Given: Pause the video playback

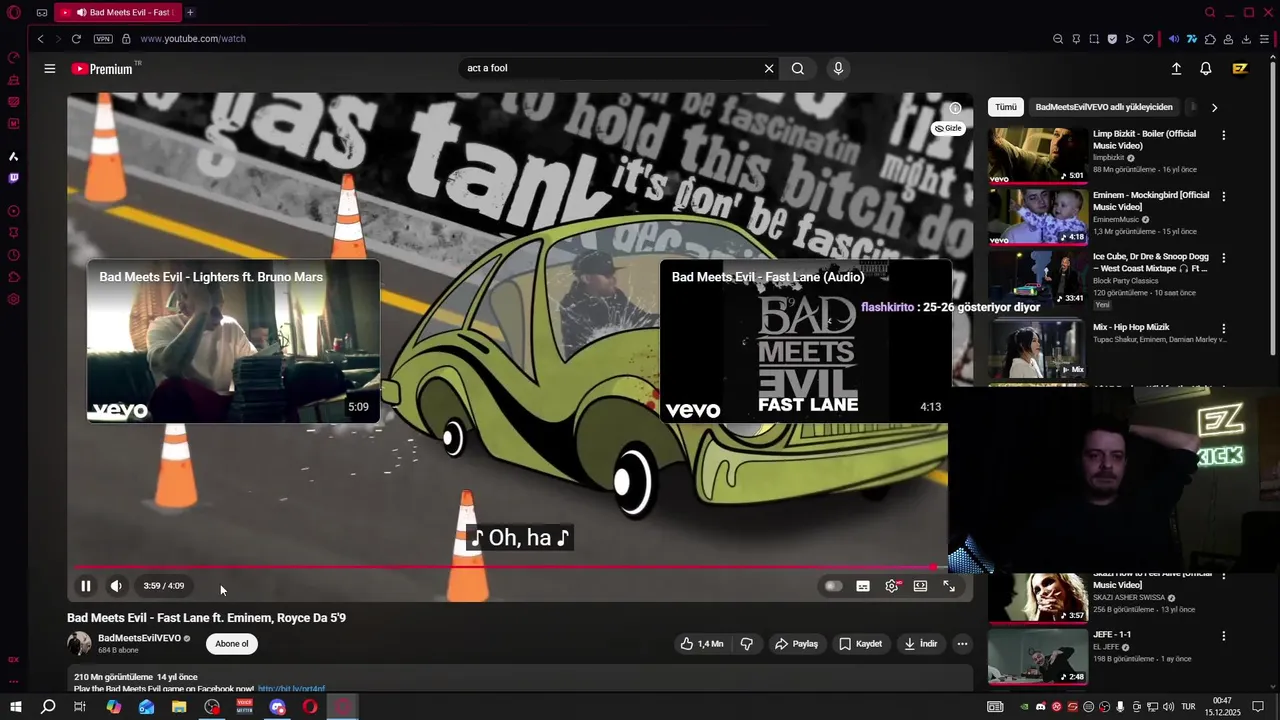Looking at the screenshot, I should (86, 586).
